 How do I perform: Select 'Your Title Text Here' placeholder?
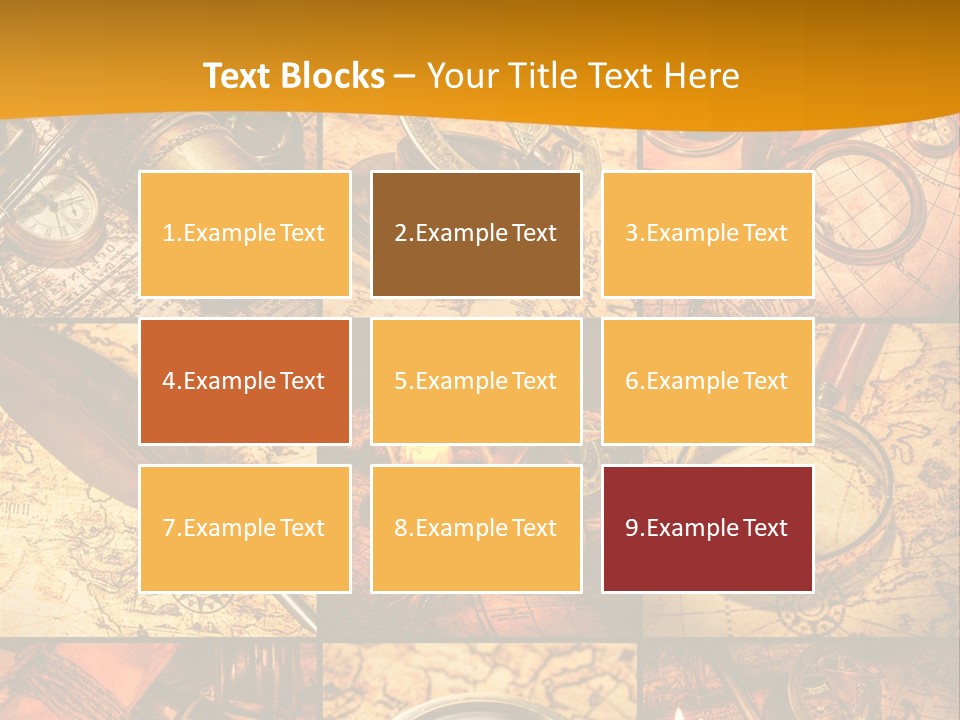tap(583, 76)
